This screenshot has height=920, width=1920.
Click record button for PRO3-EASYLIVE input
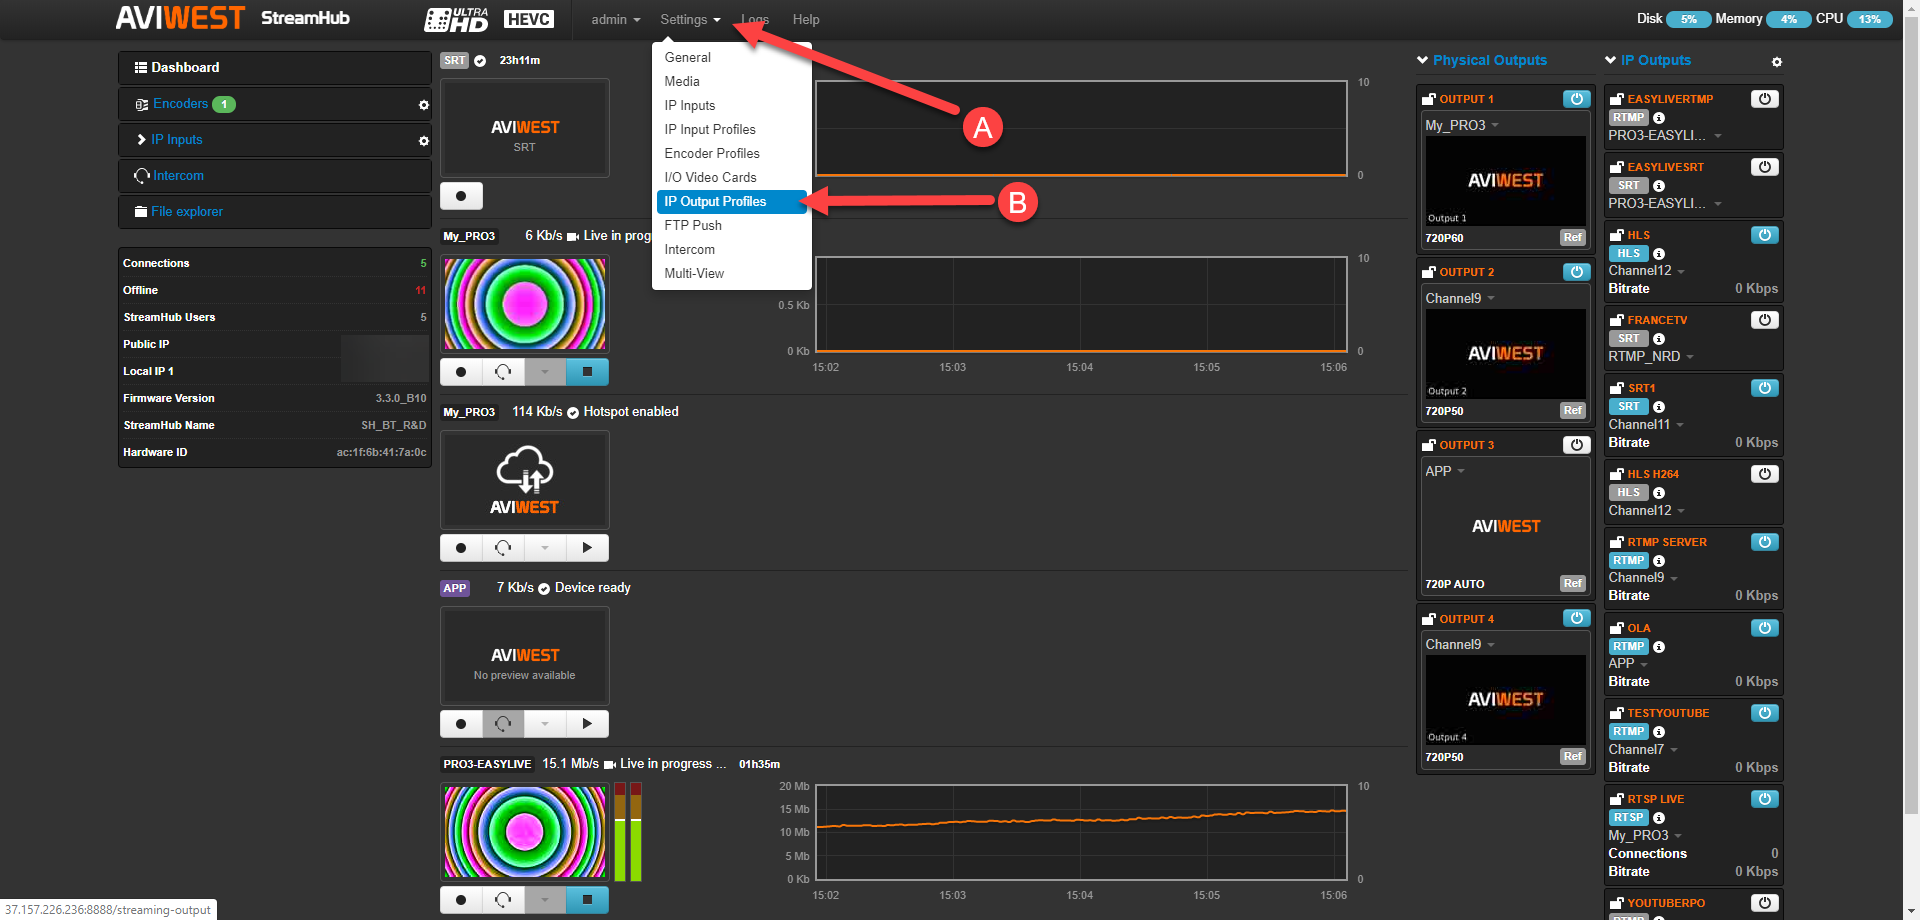461,900
